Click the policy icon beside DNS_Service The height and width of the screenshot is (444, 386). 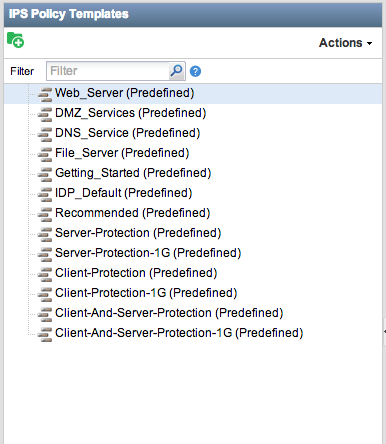(45, 134)
